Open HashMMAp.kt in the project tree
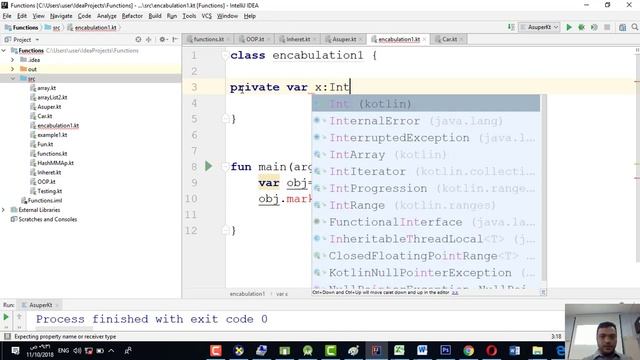 (x=55, y=163)
